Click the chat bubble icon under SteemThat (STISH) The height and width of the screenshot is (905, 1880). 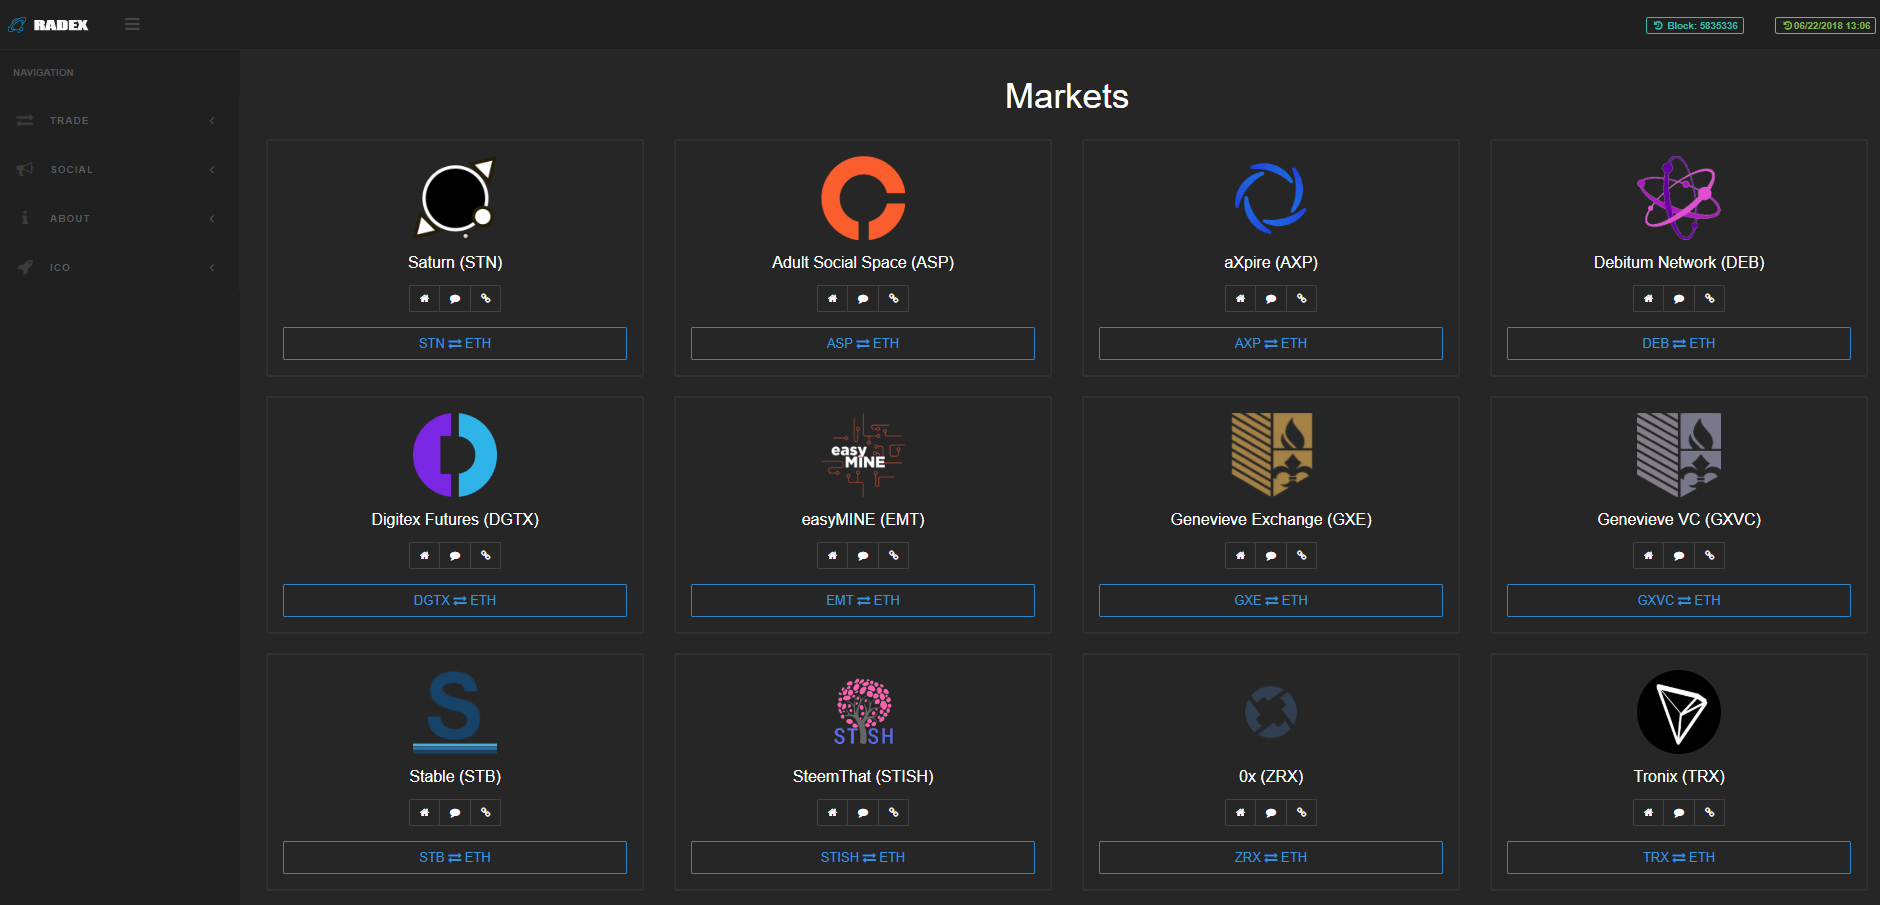pos(863,812)
